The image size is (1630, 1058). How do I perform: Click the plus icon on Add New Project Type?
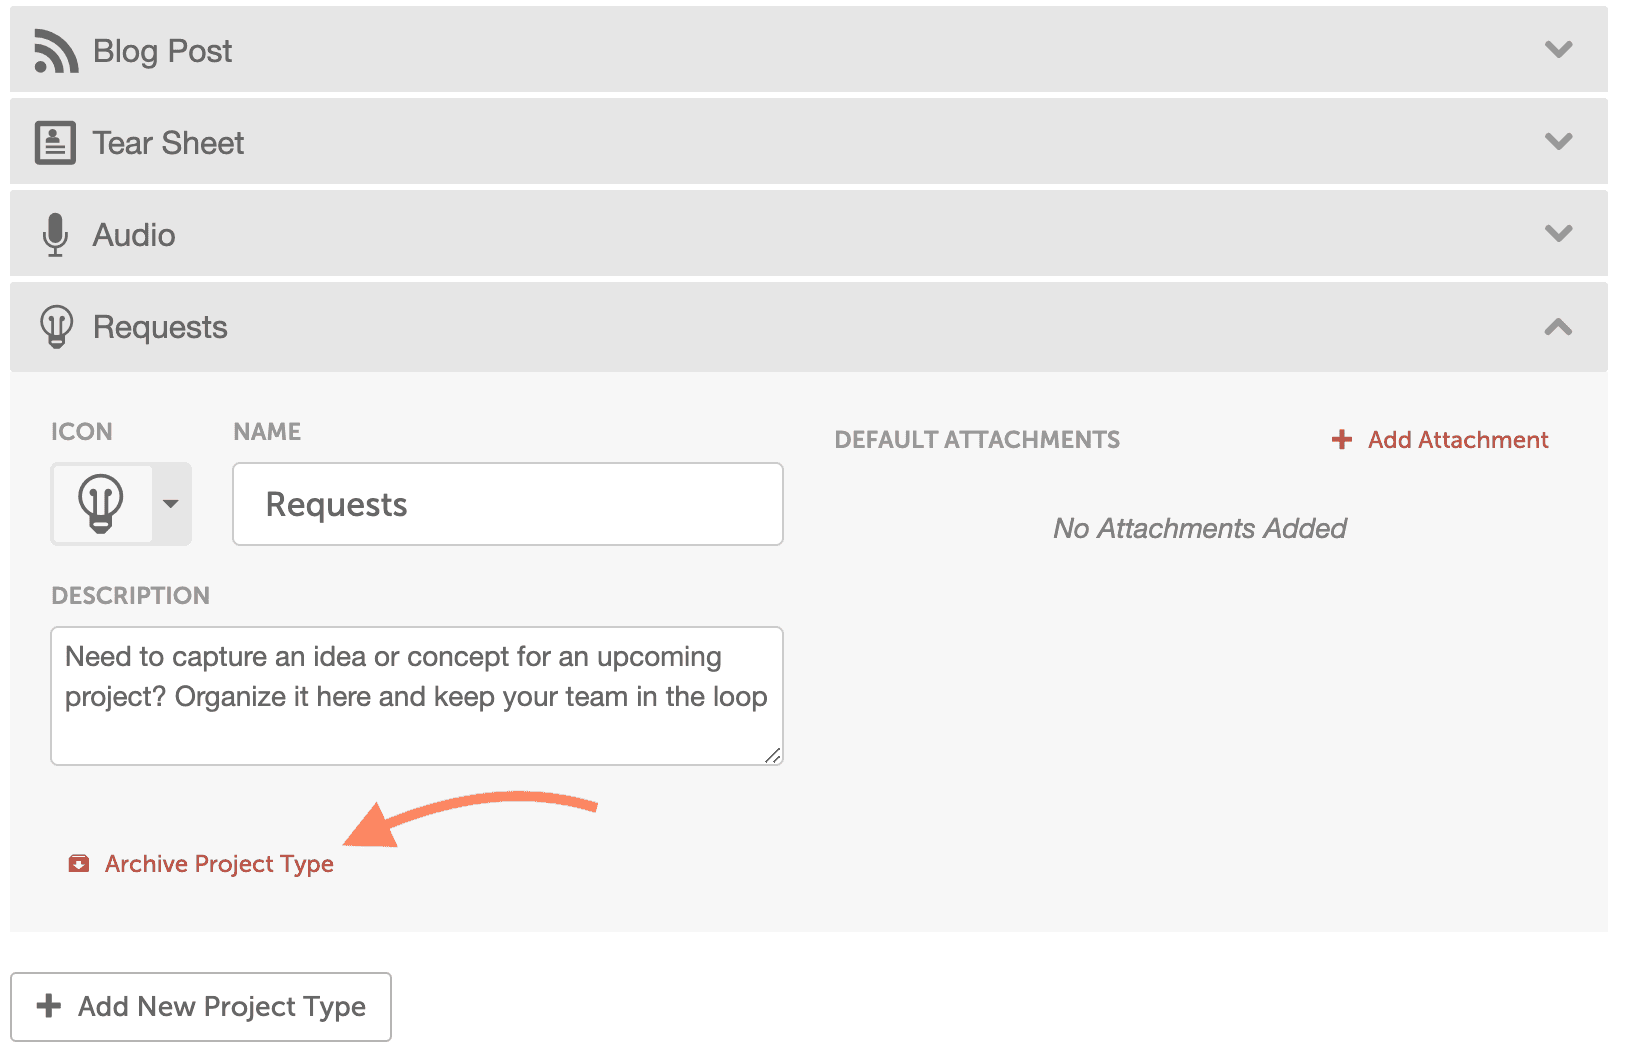click(x=49, y=1006)
